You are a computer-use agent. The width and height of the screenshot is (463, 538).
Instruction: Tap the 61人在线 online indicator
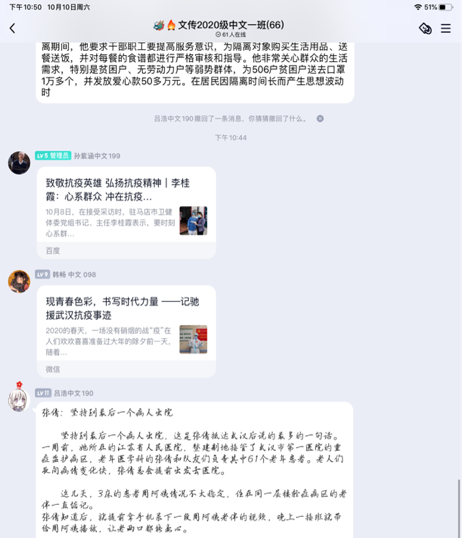231,35
